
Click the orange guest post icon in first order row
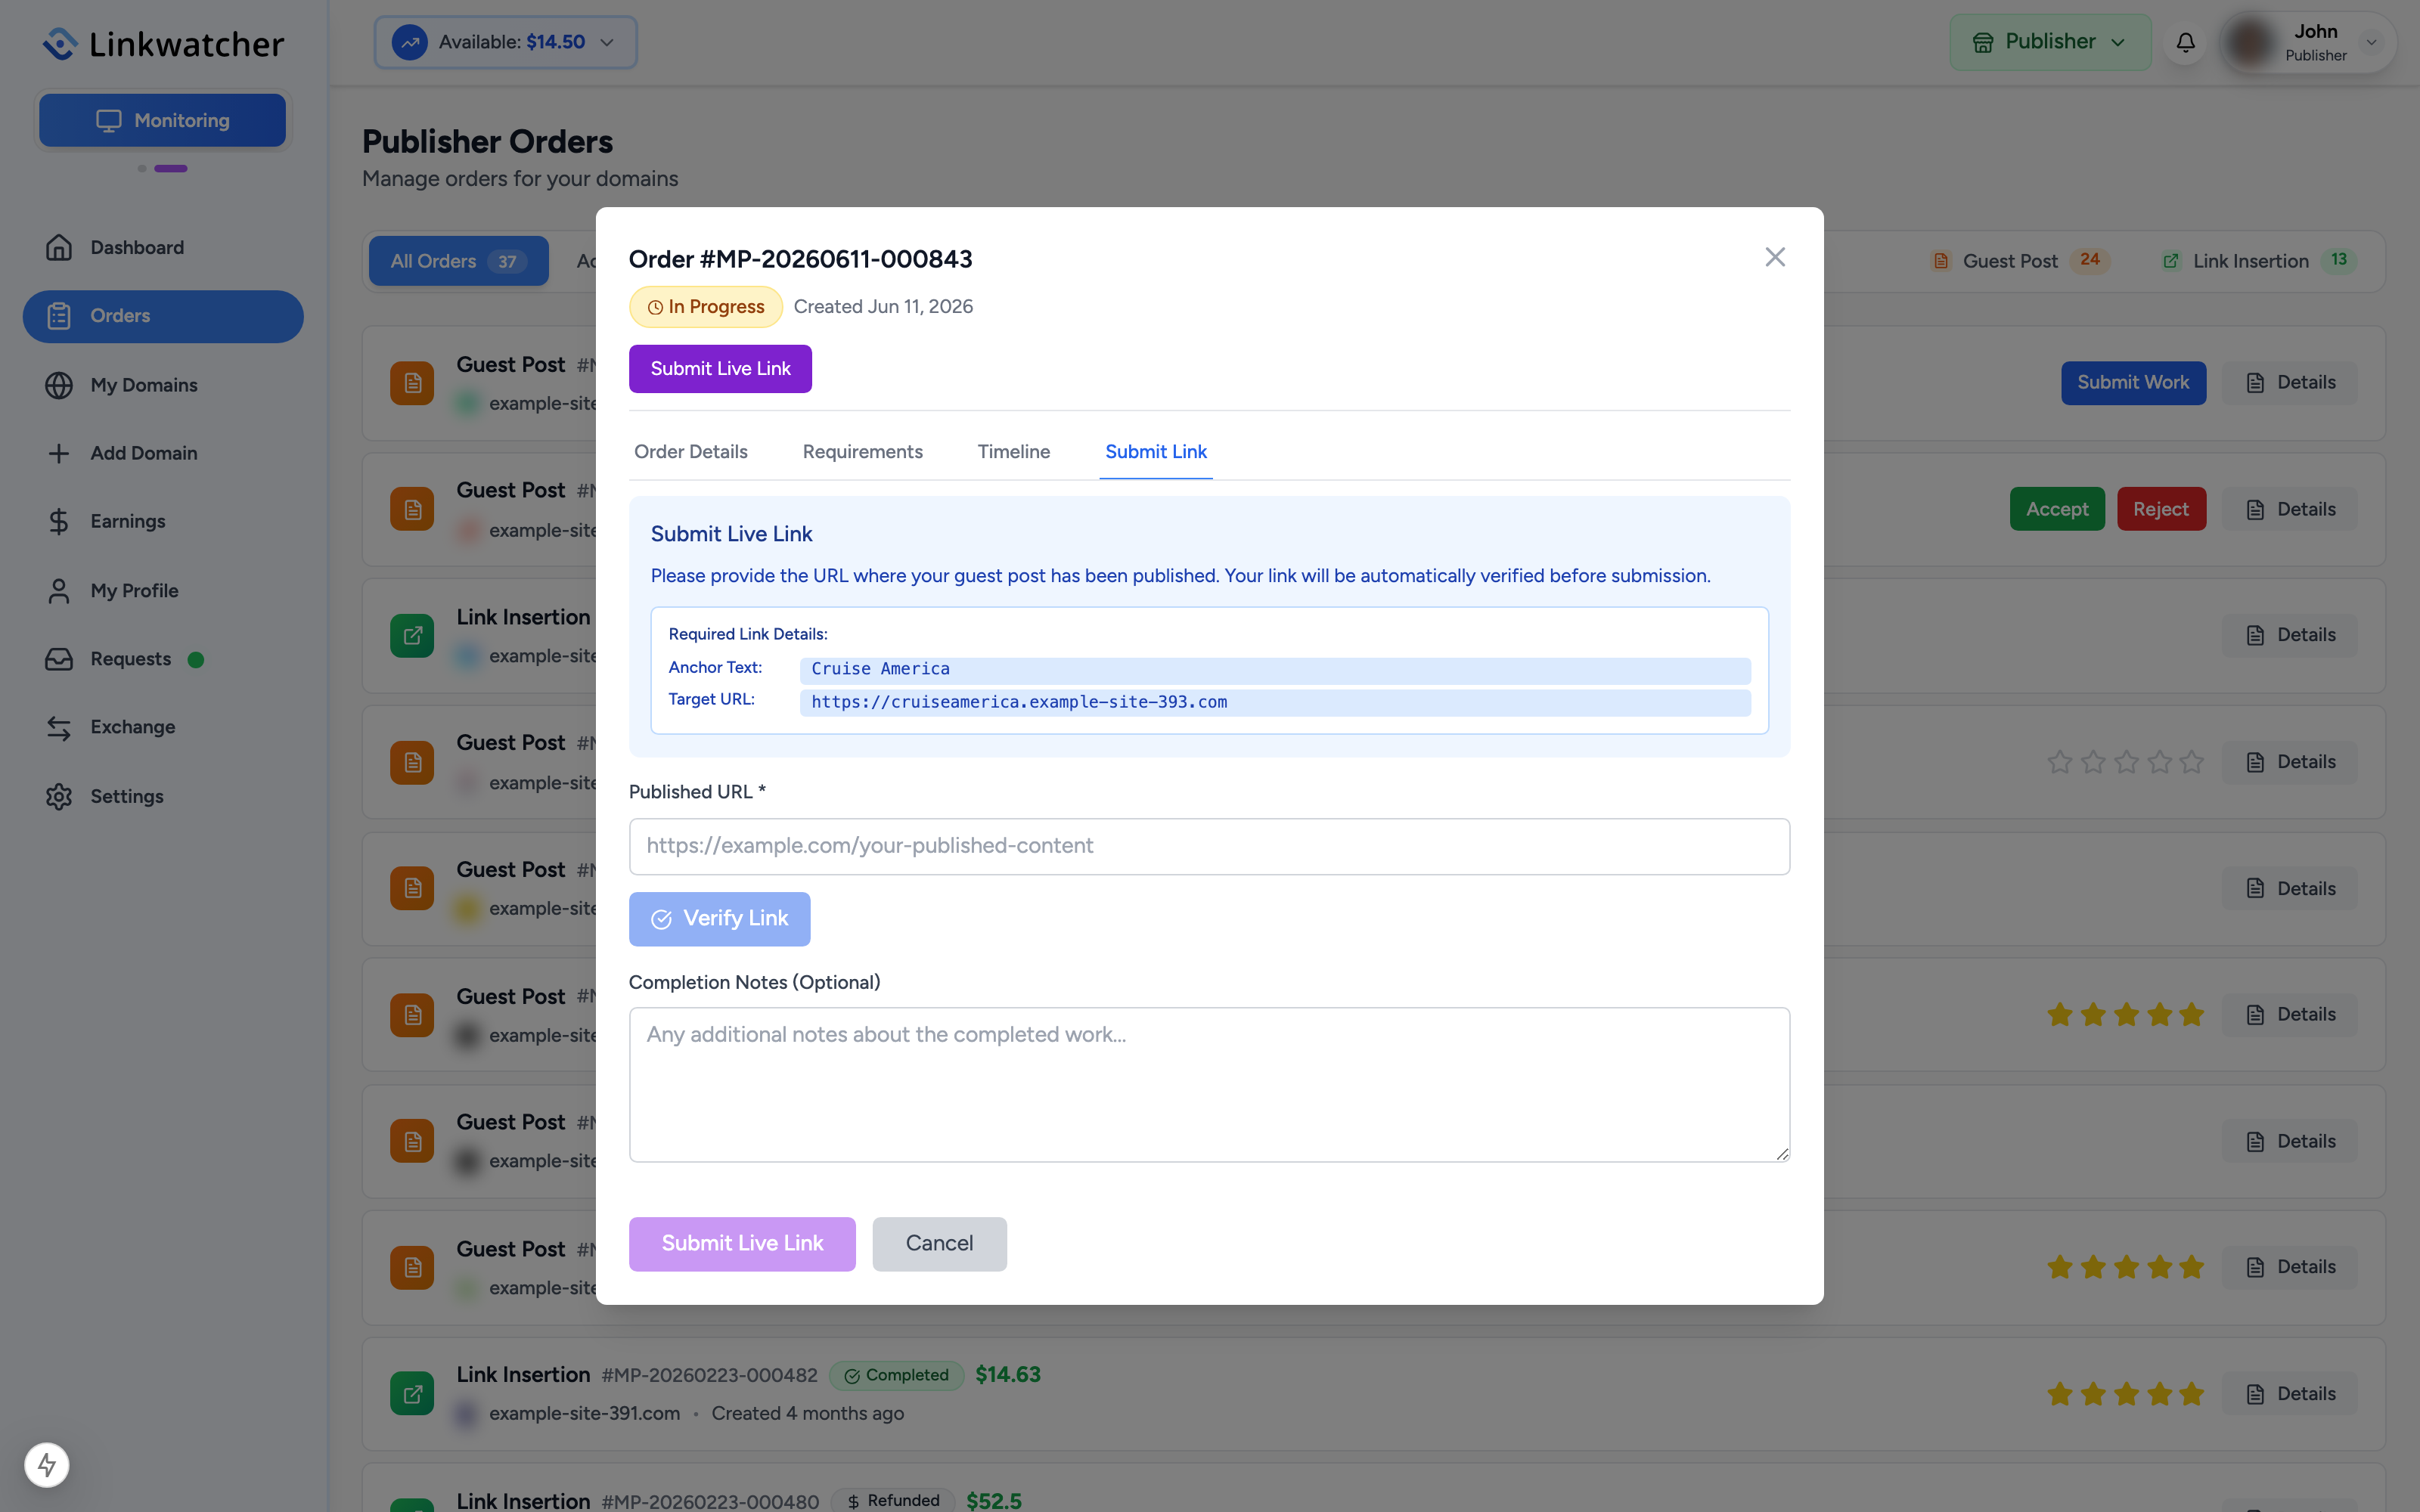click(412, 383)
